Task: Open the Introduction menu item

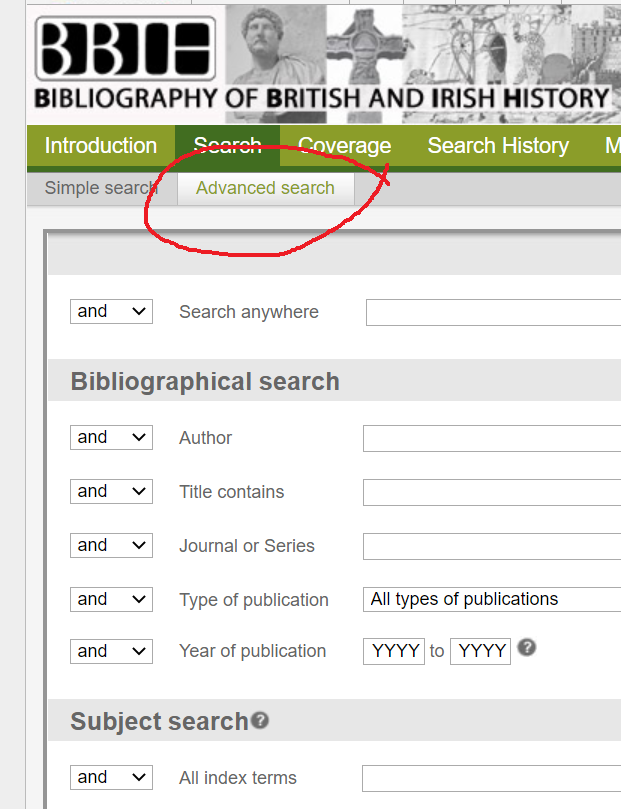Action: point(100,146)
